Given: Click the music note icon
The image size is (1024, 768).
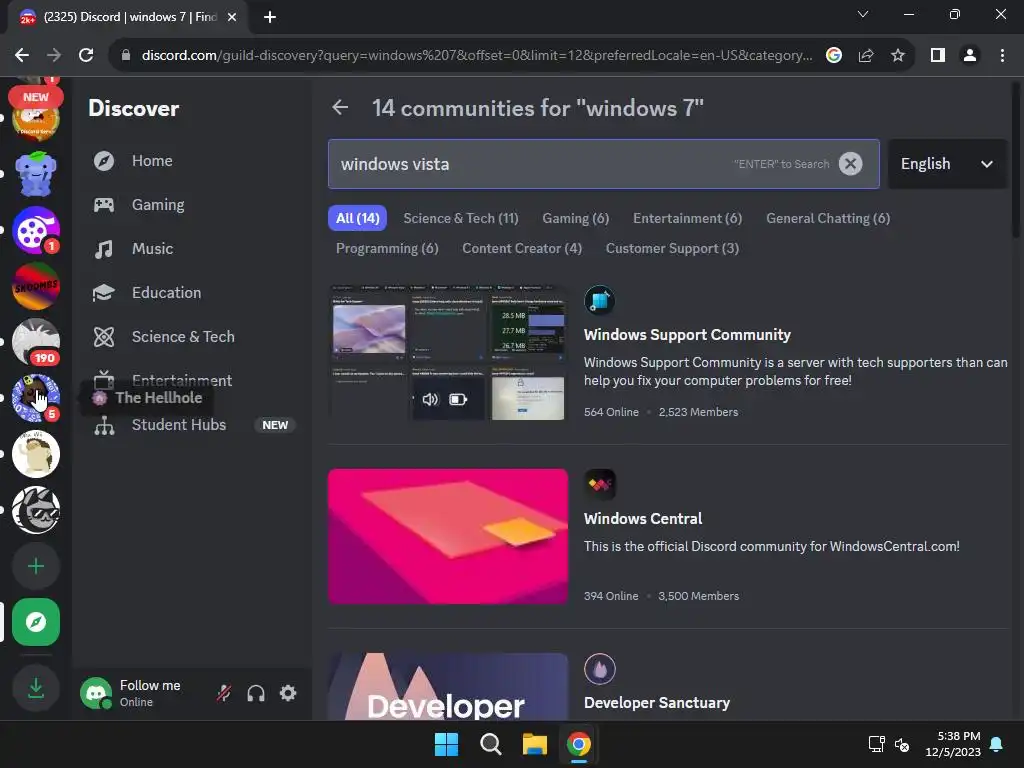Looking at the screenshot, I should (104, 249).
